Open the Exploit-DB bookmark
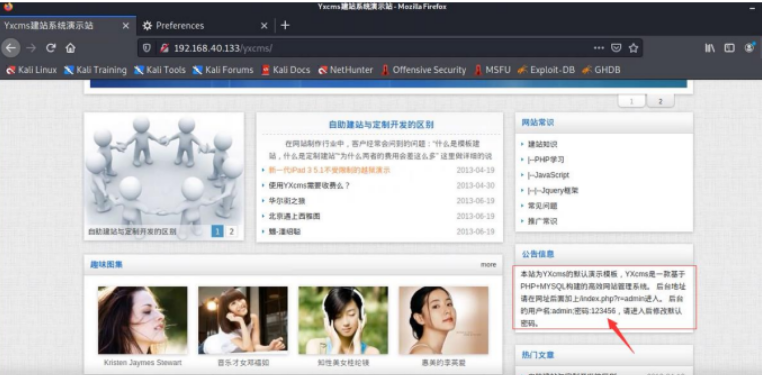762x375 pixels. pyautogui.click(x=546, y=70)
